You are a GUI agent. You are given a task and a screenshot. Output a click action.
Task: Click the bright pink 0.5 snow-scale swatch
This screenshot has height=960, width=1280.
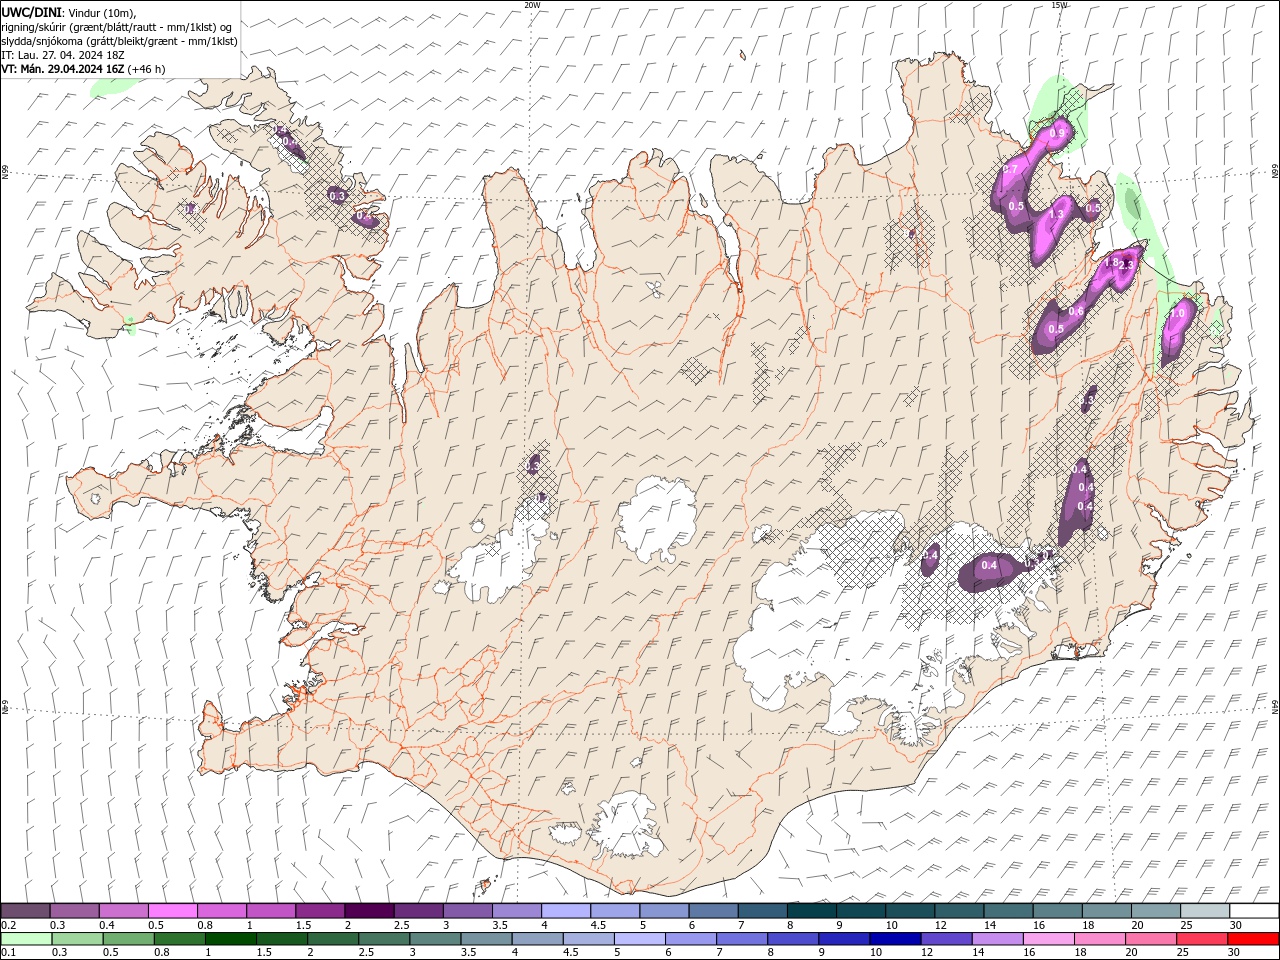[173, 911]
